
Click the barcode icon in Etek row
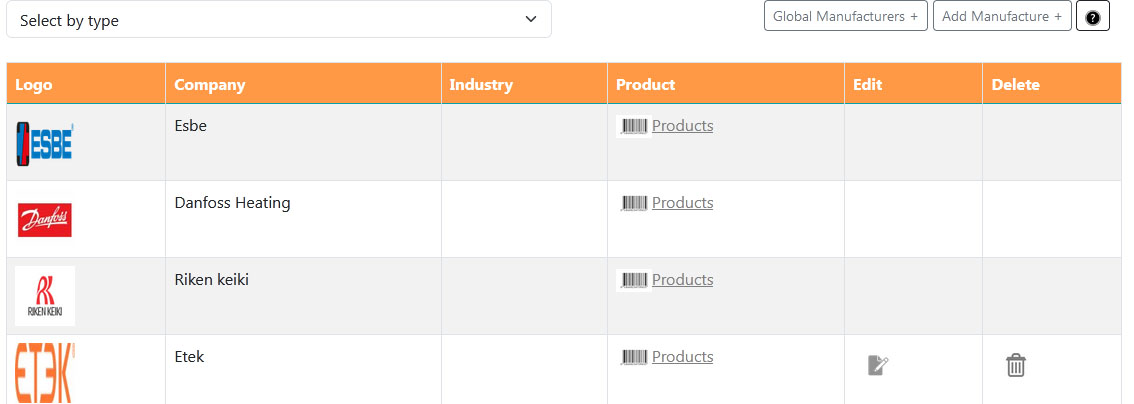[634, 357]
